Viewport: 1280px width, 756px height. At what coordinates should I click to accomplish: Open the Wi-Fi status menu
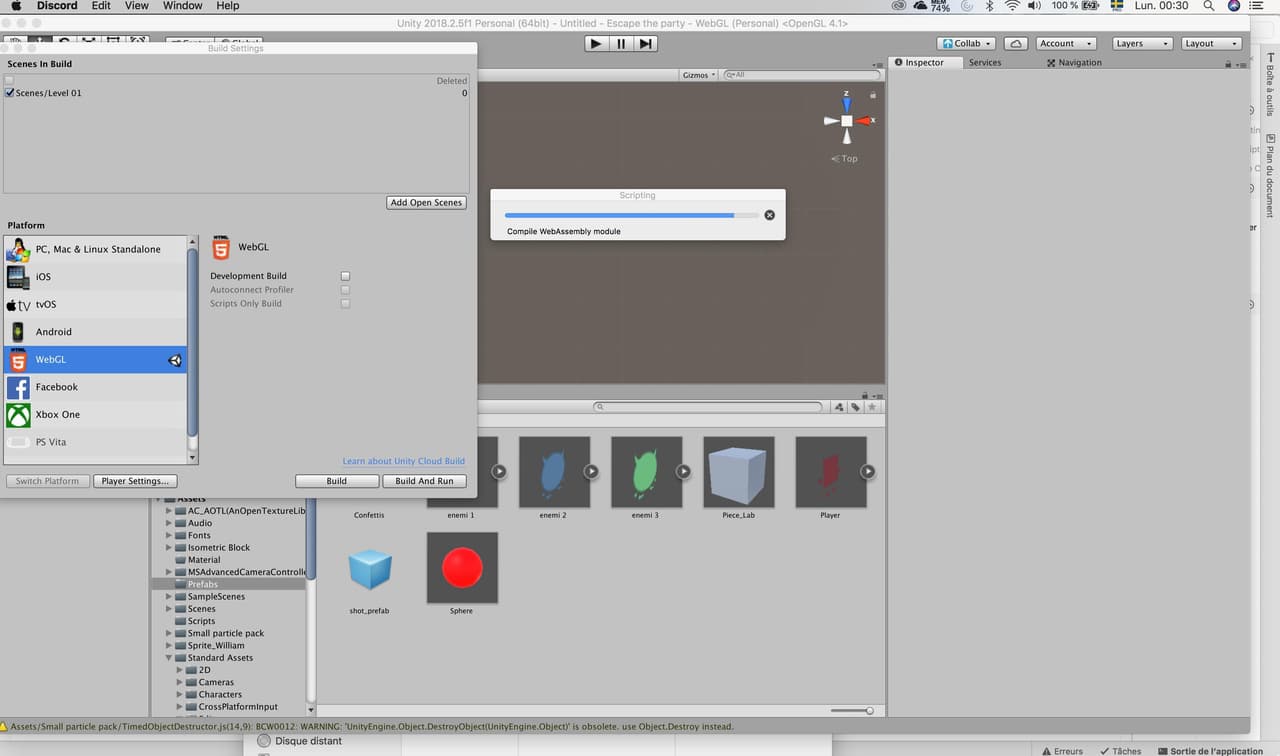1012,6
